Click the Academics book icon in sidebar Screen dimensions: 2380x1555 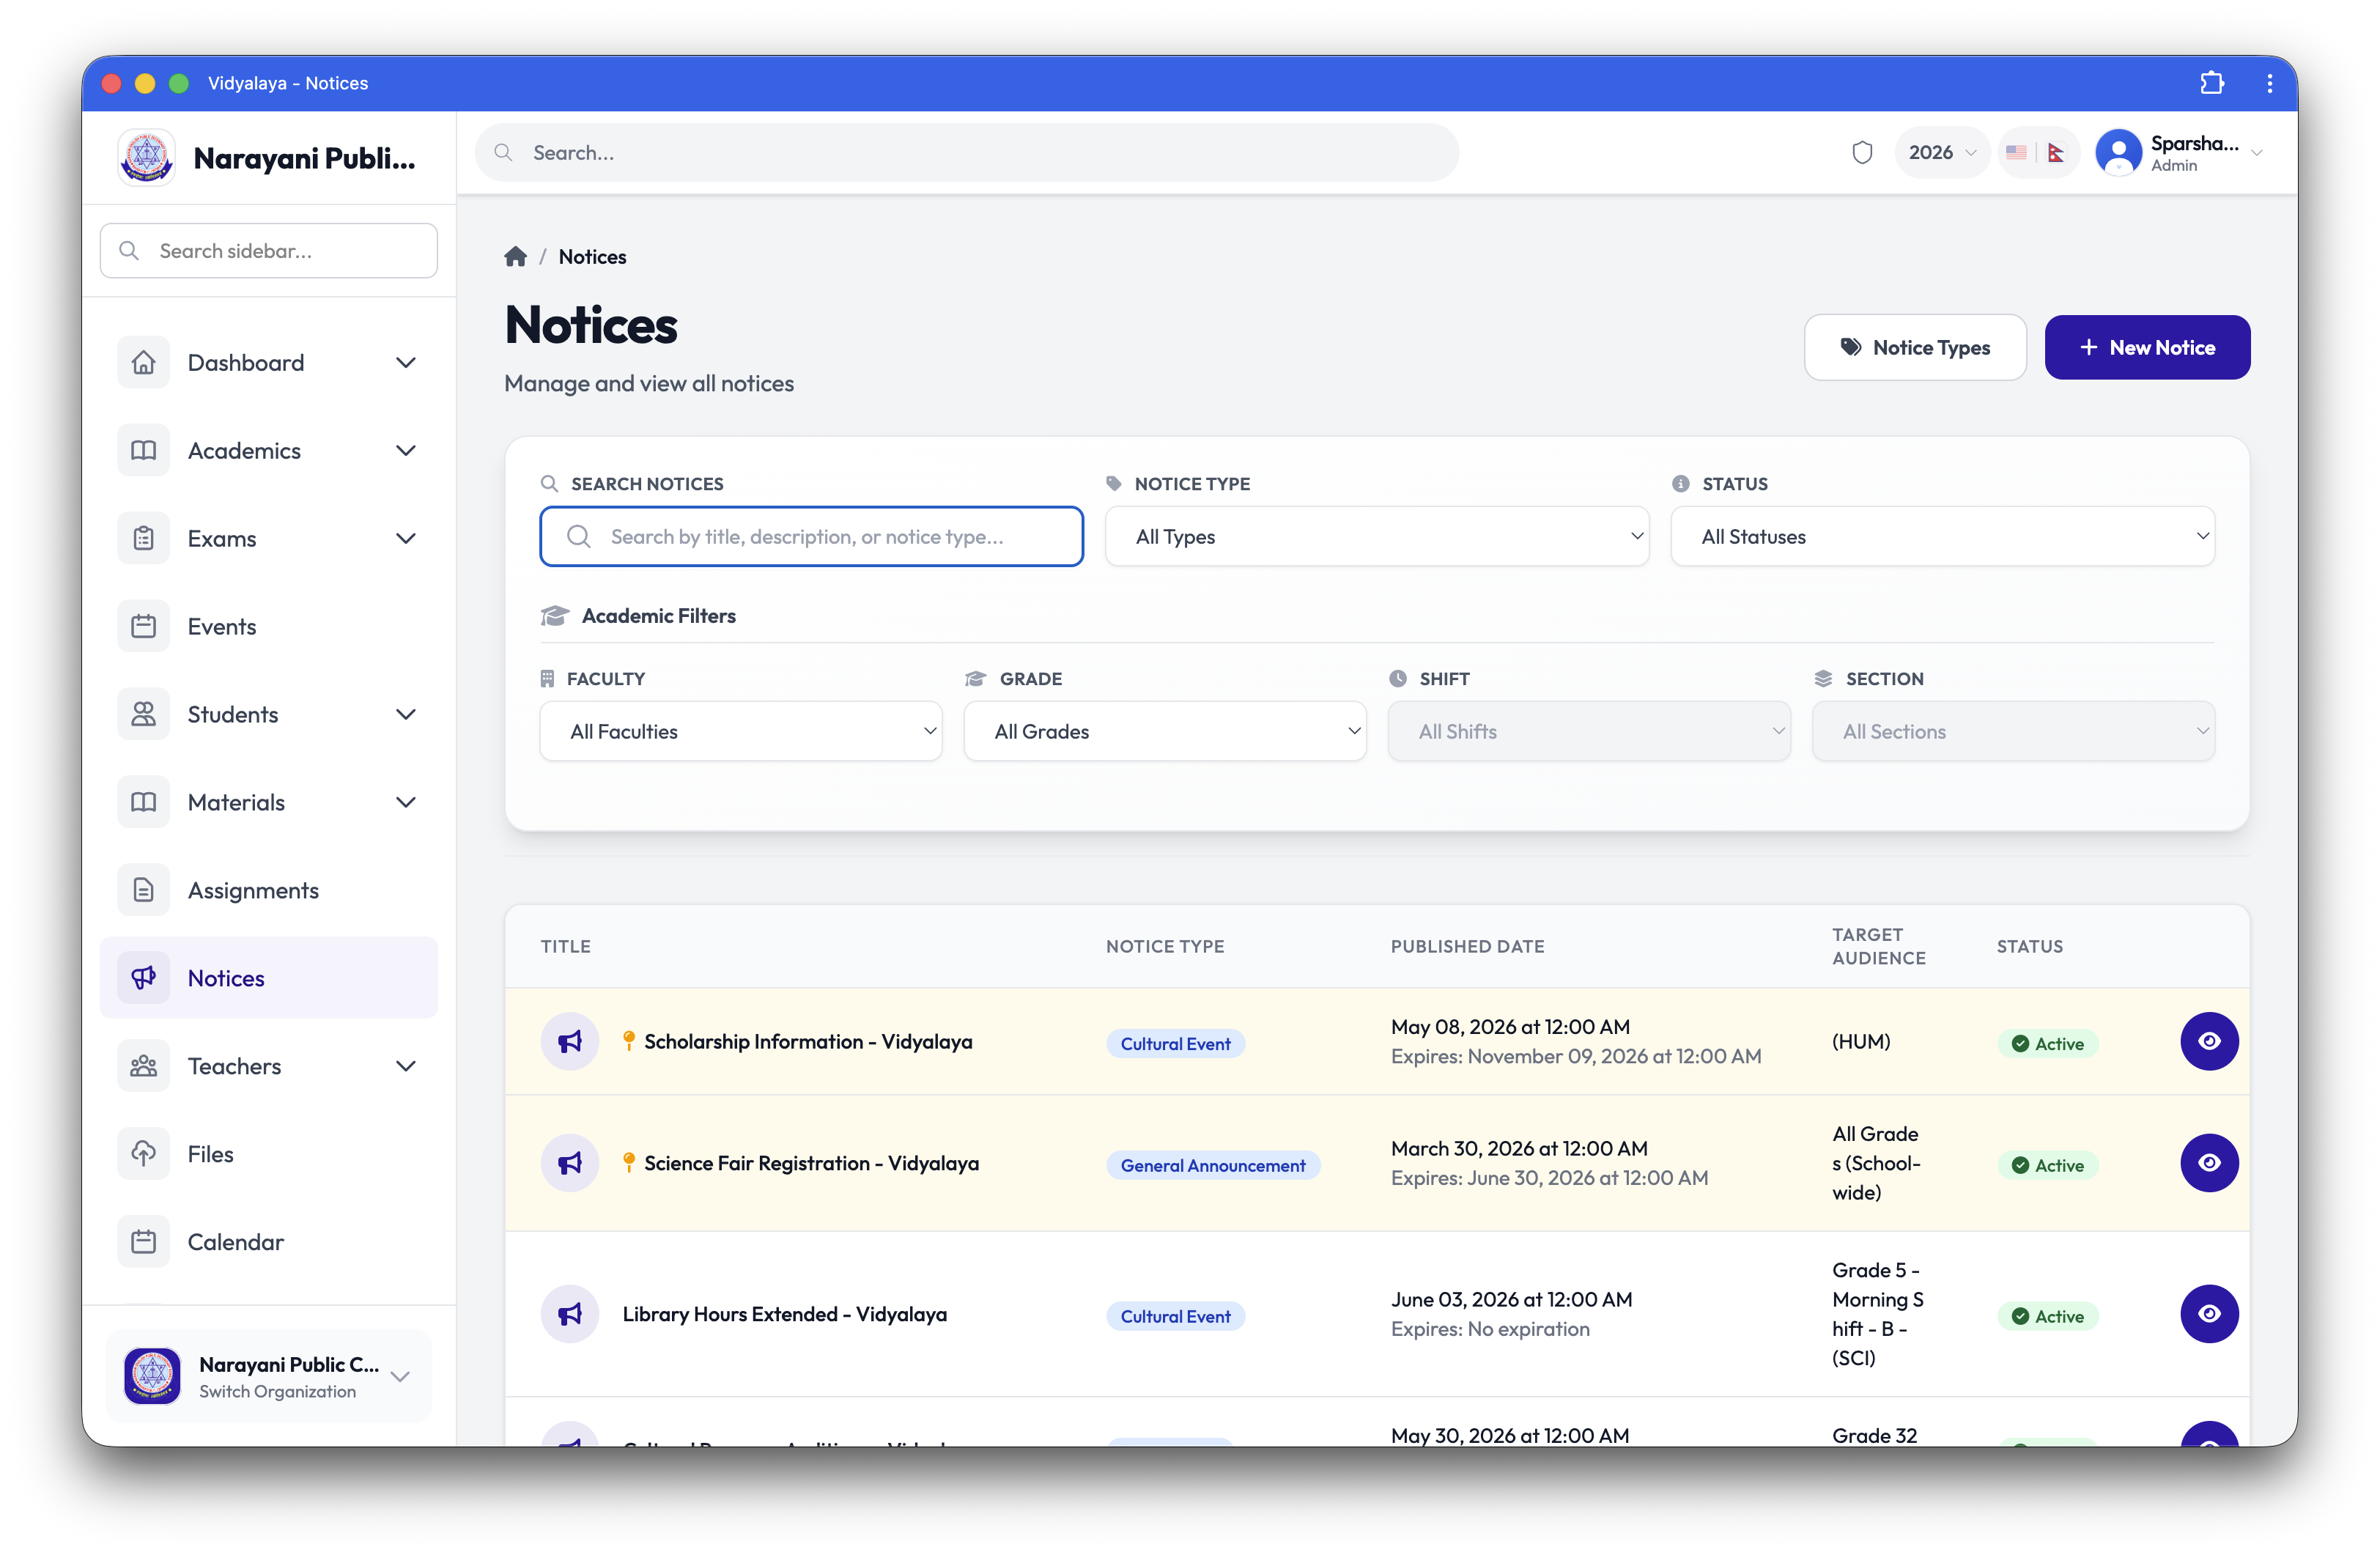pos(144,451)
